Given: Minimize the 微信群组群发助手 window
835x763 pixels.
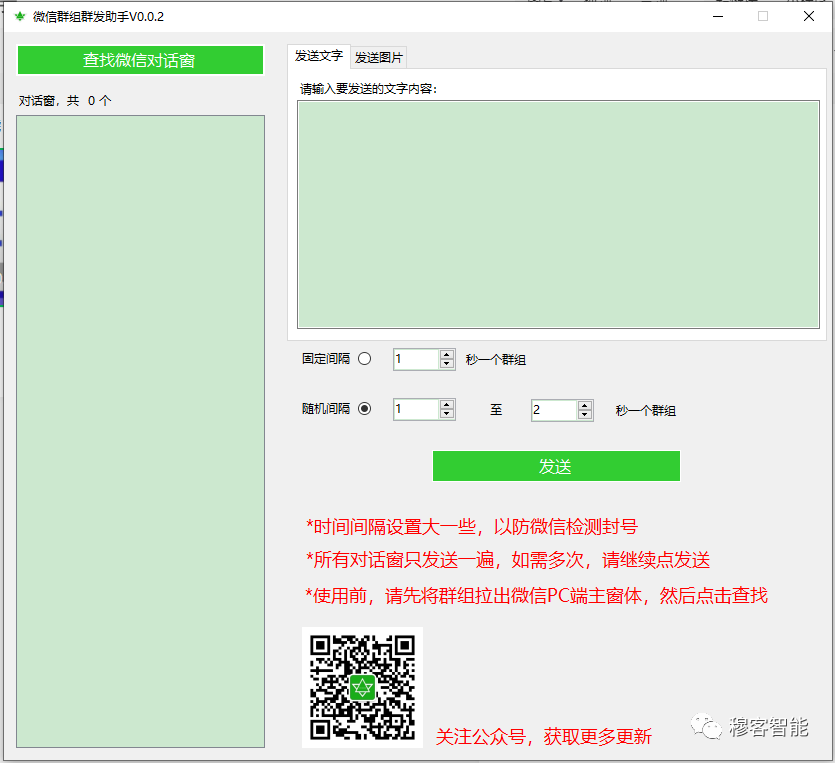Looking at the screenshot, I should [717, 16].
